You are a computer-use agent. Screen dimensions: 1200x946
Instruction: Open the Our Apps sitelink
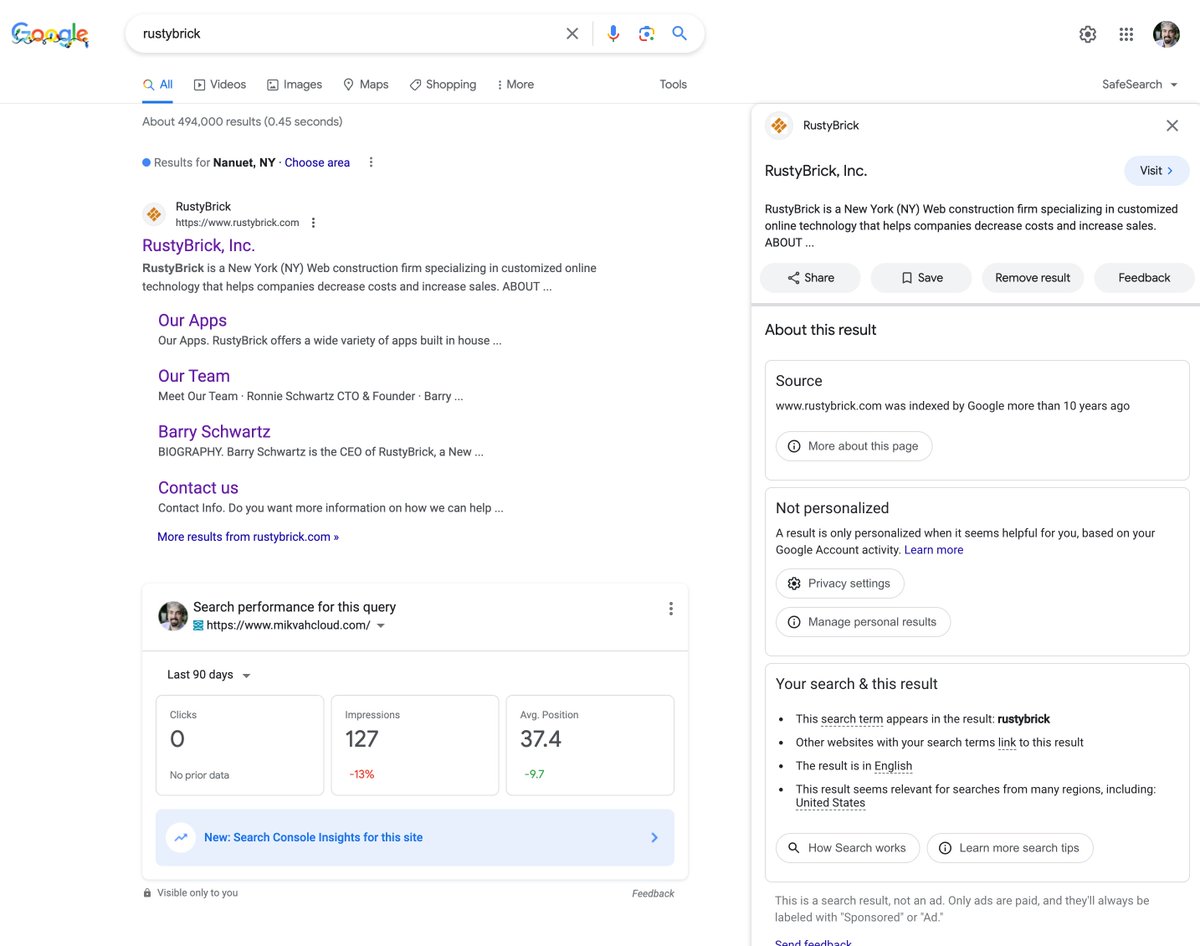tap(192, 320)
